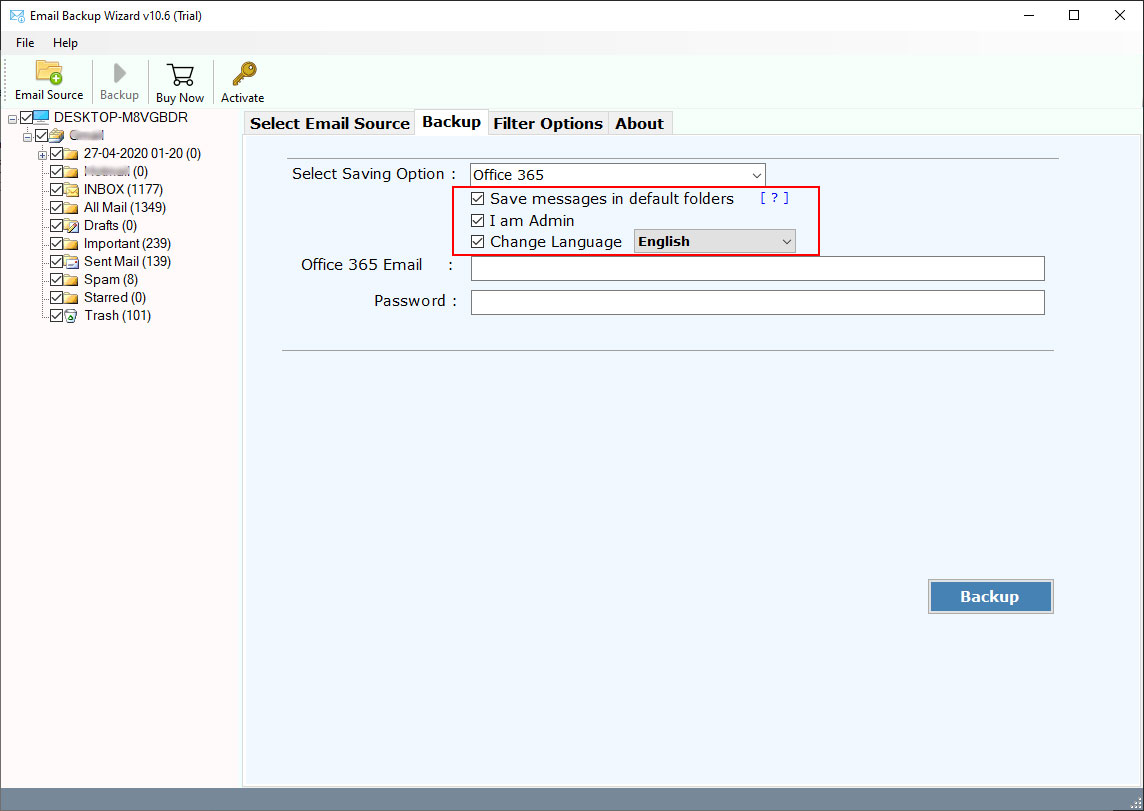Screen dimensions: 1144x811
Task: Uncheck the Important (239) checkbox
Action: click(x=56, y=244)
